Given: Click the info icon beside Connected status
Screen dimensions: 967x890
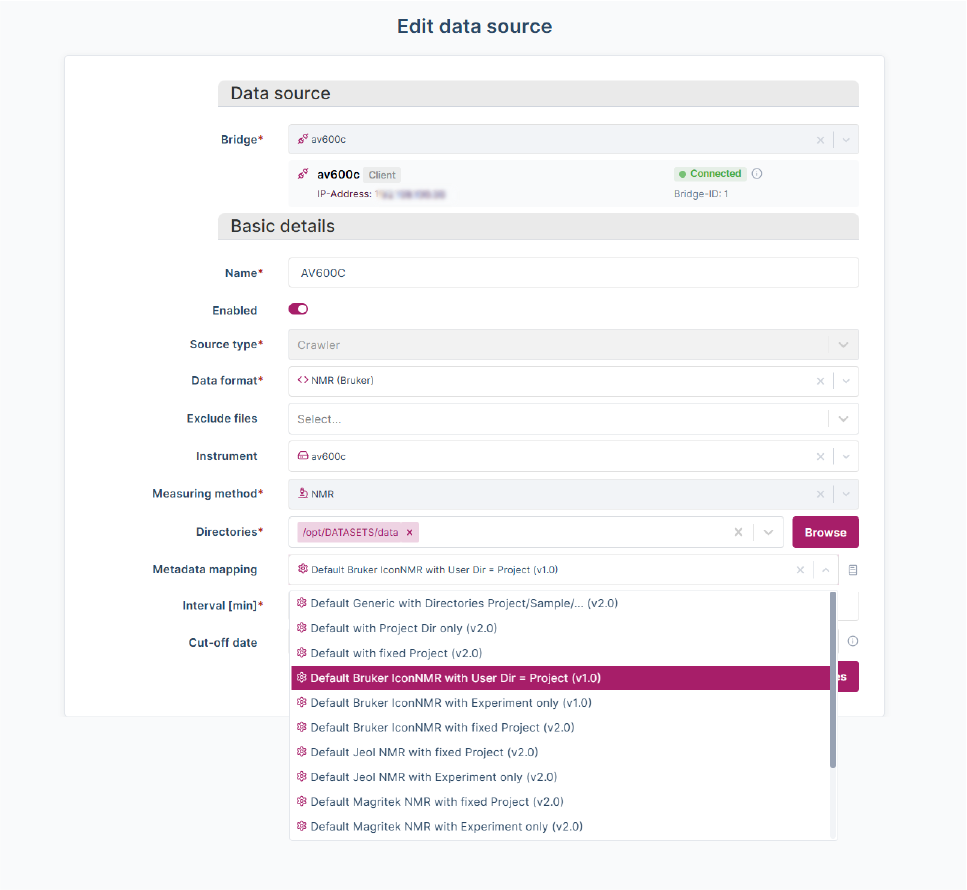Looking at the screenshot, I should click(x=757, y=174).
